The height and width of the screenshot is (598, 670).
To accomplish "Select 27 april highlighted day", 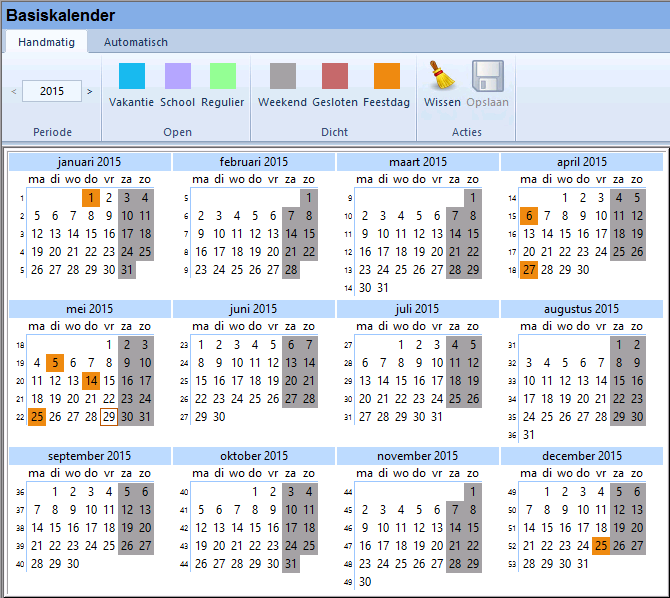I will pos(528,269).
